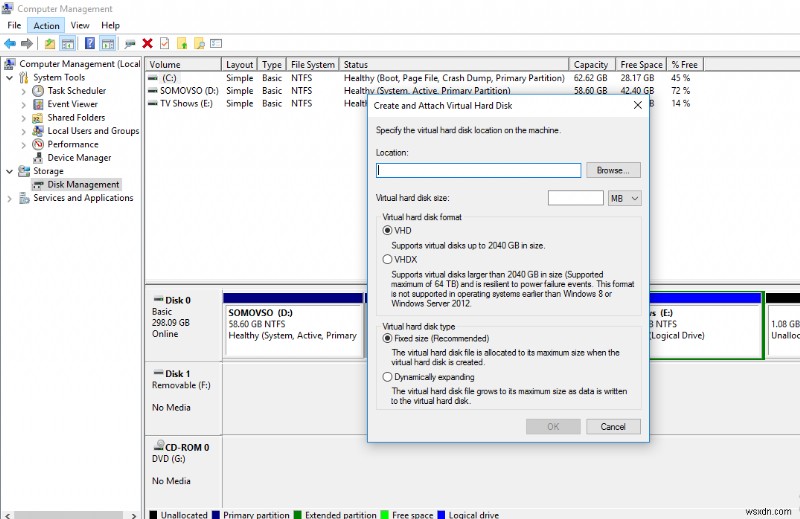The image size is (800, 519).
Task: Click the folder with magnifier icon
Action: pos(199,44)
